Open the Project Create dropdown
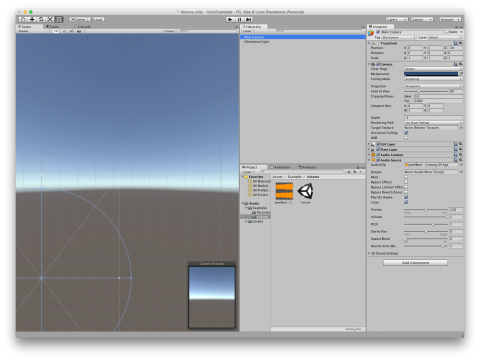 tap(248, 172)
